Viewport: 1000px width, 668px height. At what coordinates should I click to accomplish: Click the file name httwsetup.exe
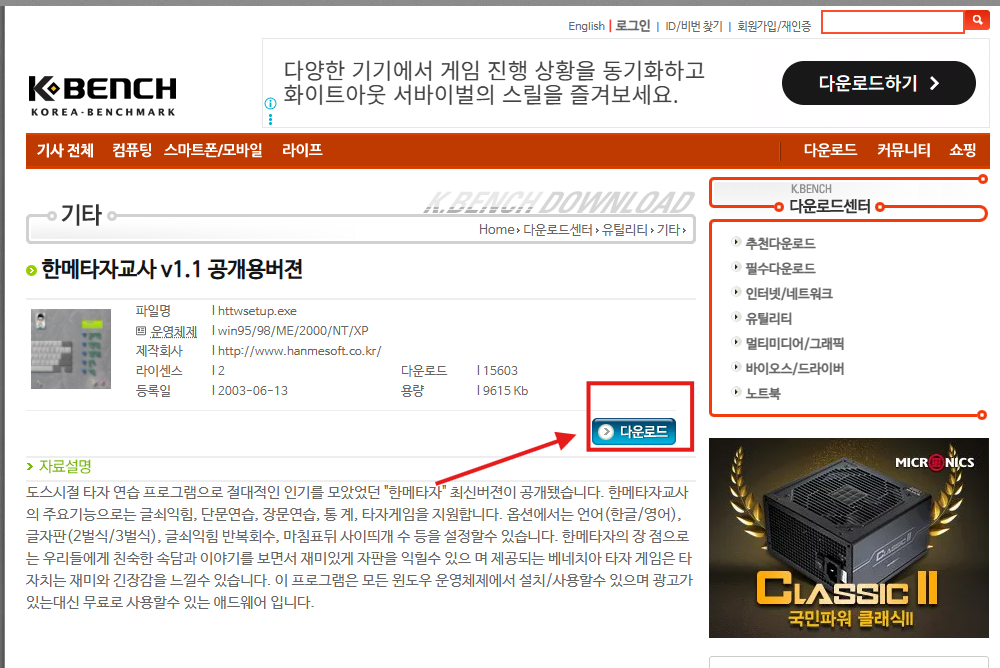tap(257, 311)
